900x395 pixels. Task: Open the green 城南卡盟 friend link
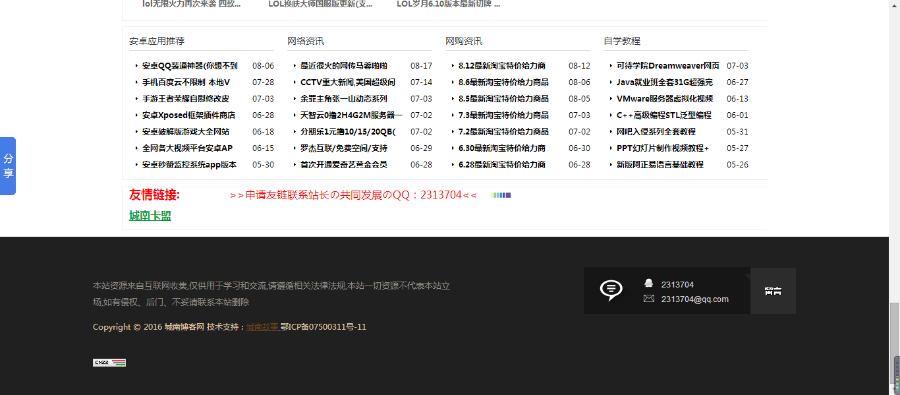tap(150, 216)
